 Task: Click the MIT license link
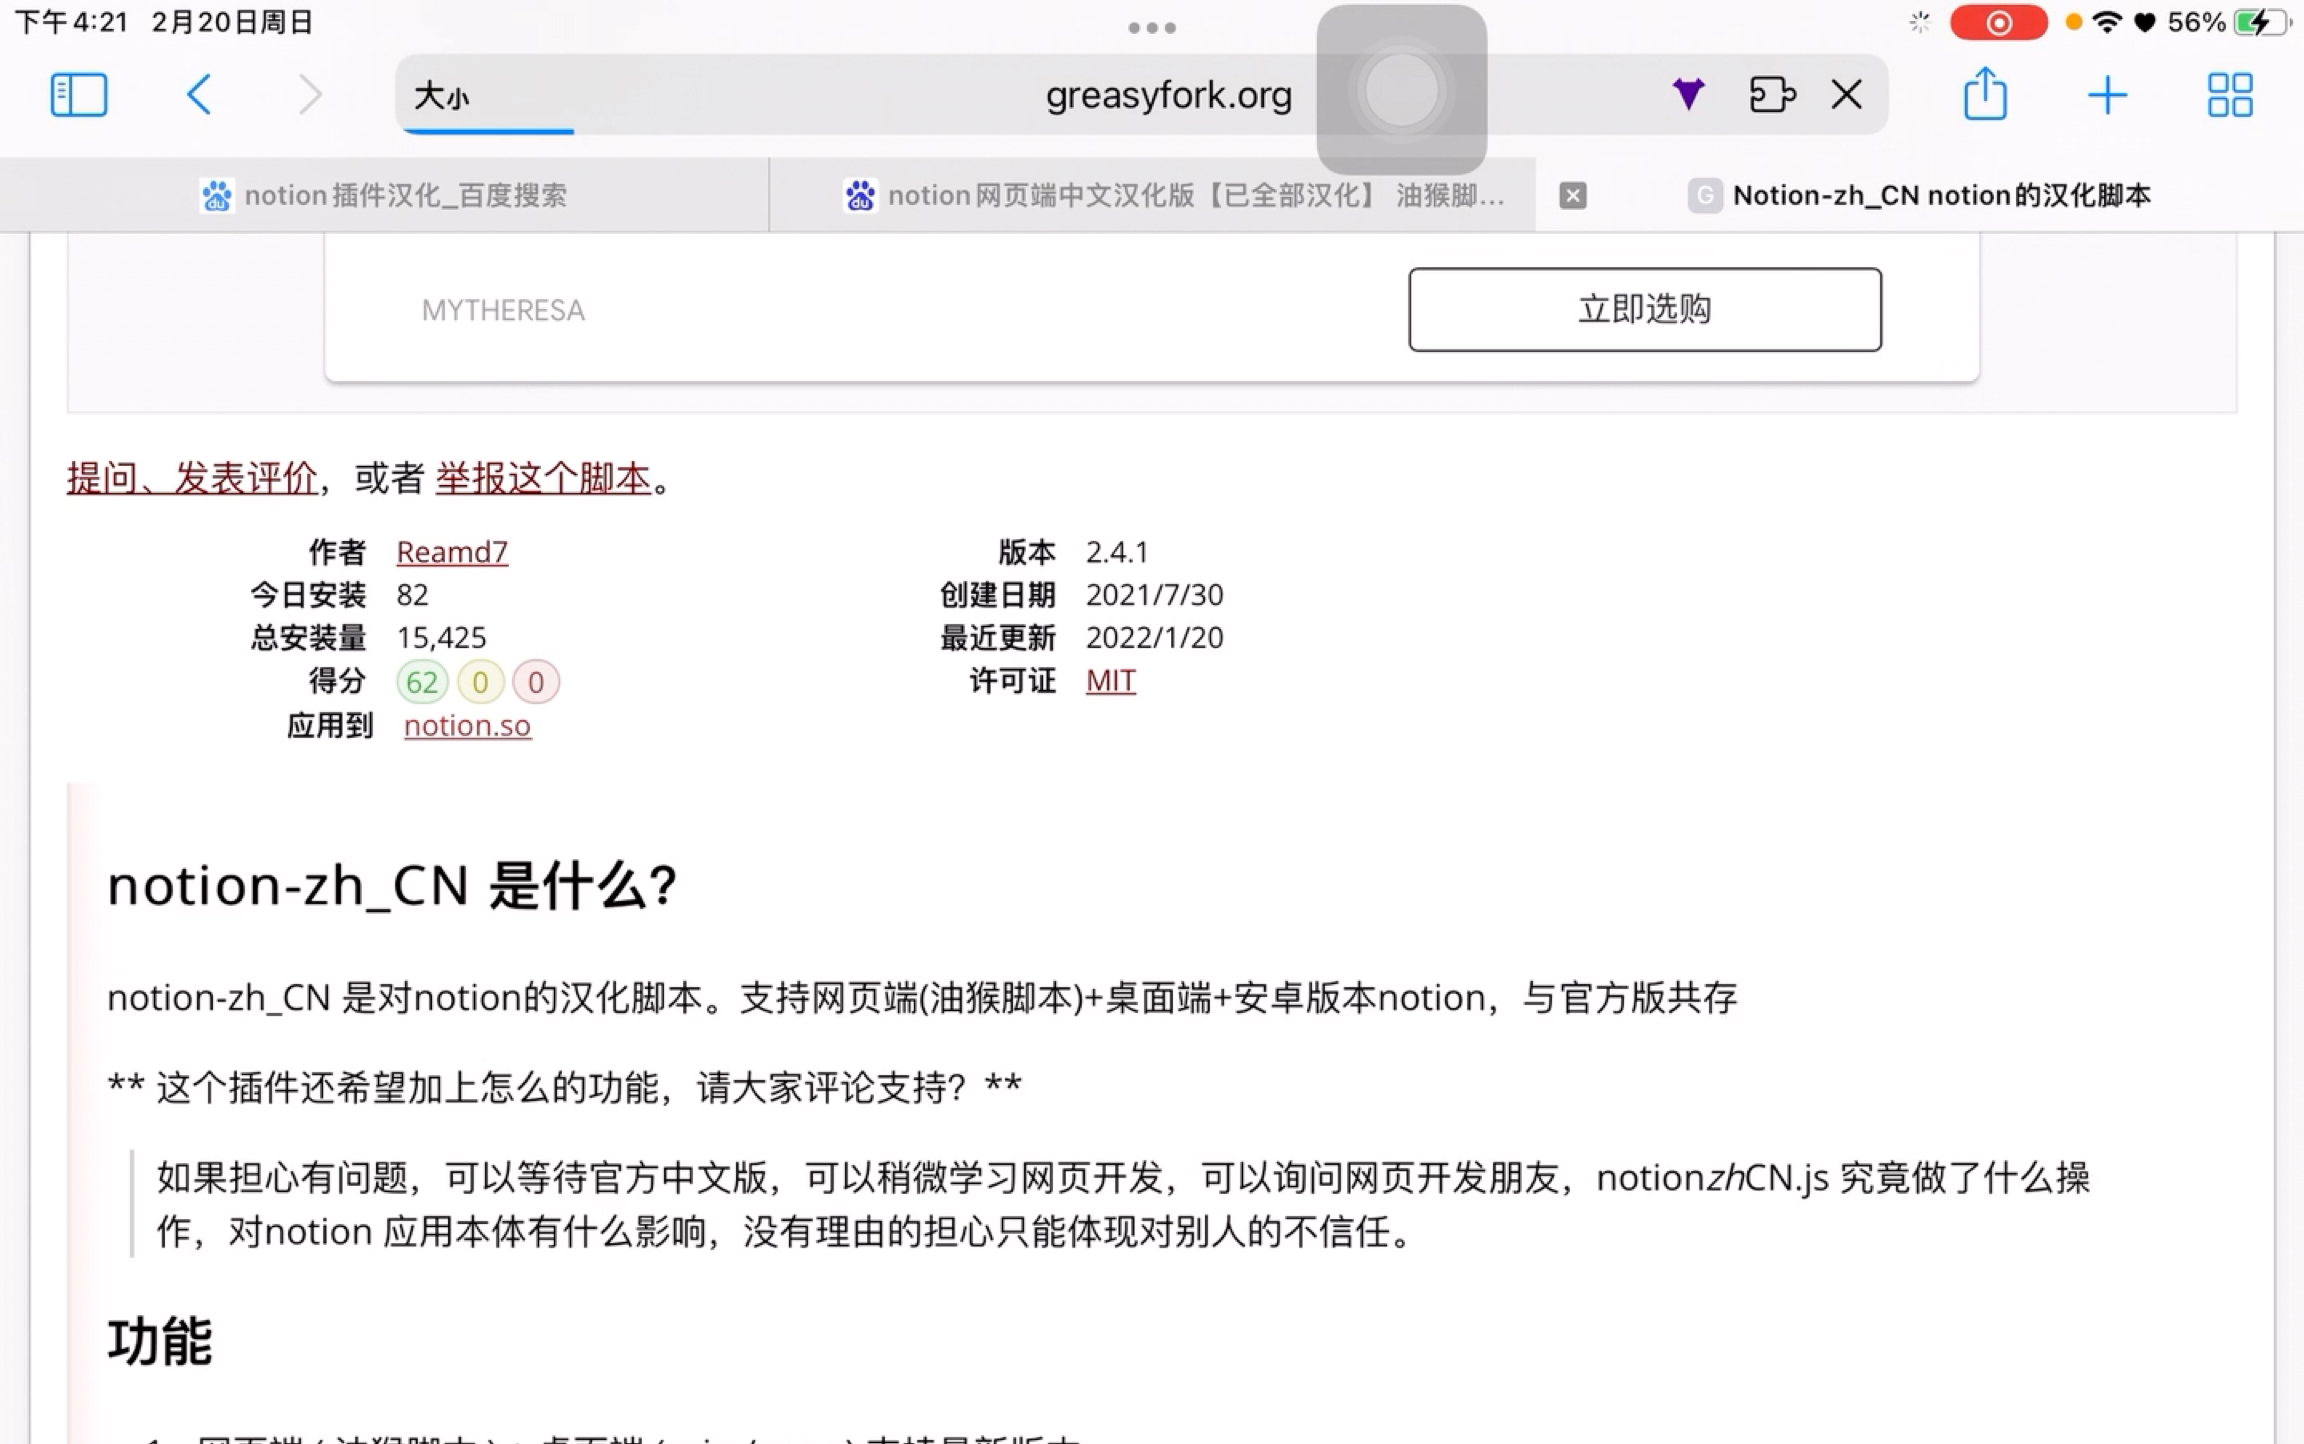1110,681
